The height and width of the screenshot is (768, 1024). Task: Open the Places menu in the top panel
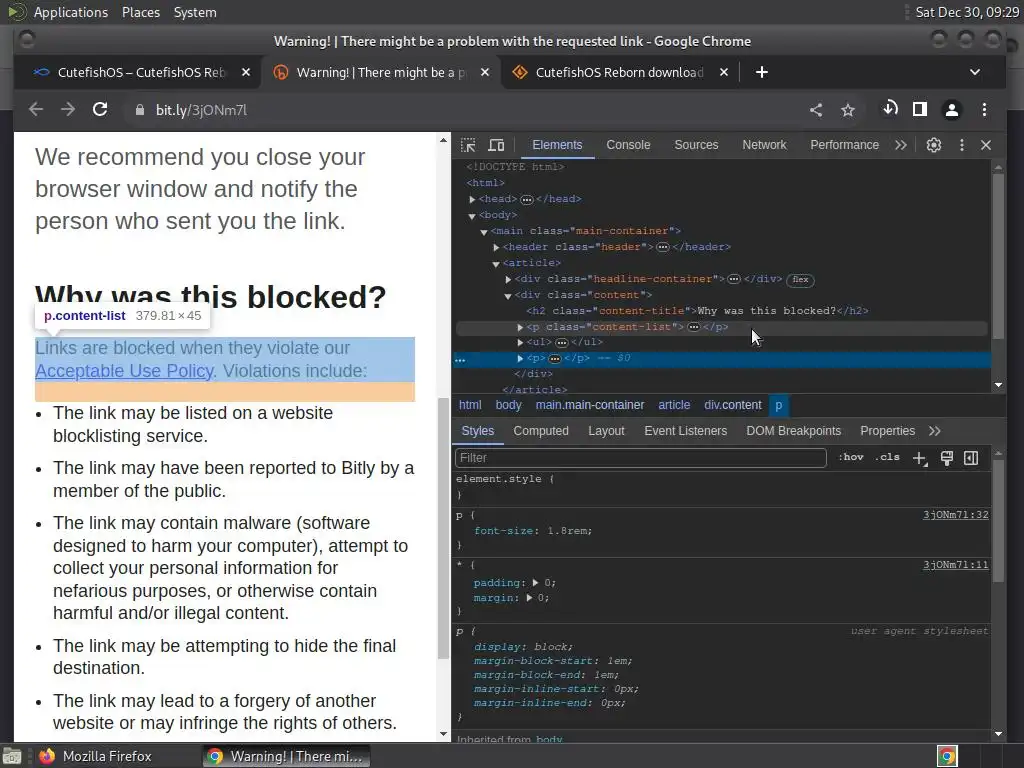(x=141, y=12)
